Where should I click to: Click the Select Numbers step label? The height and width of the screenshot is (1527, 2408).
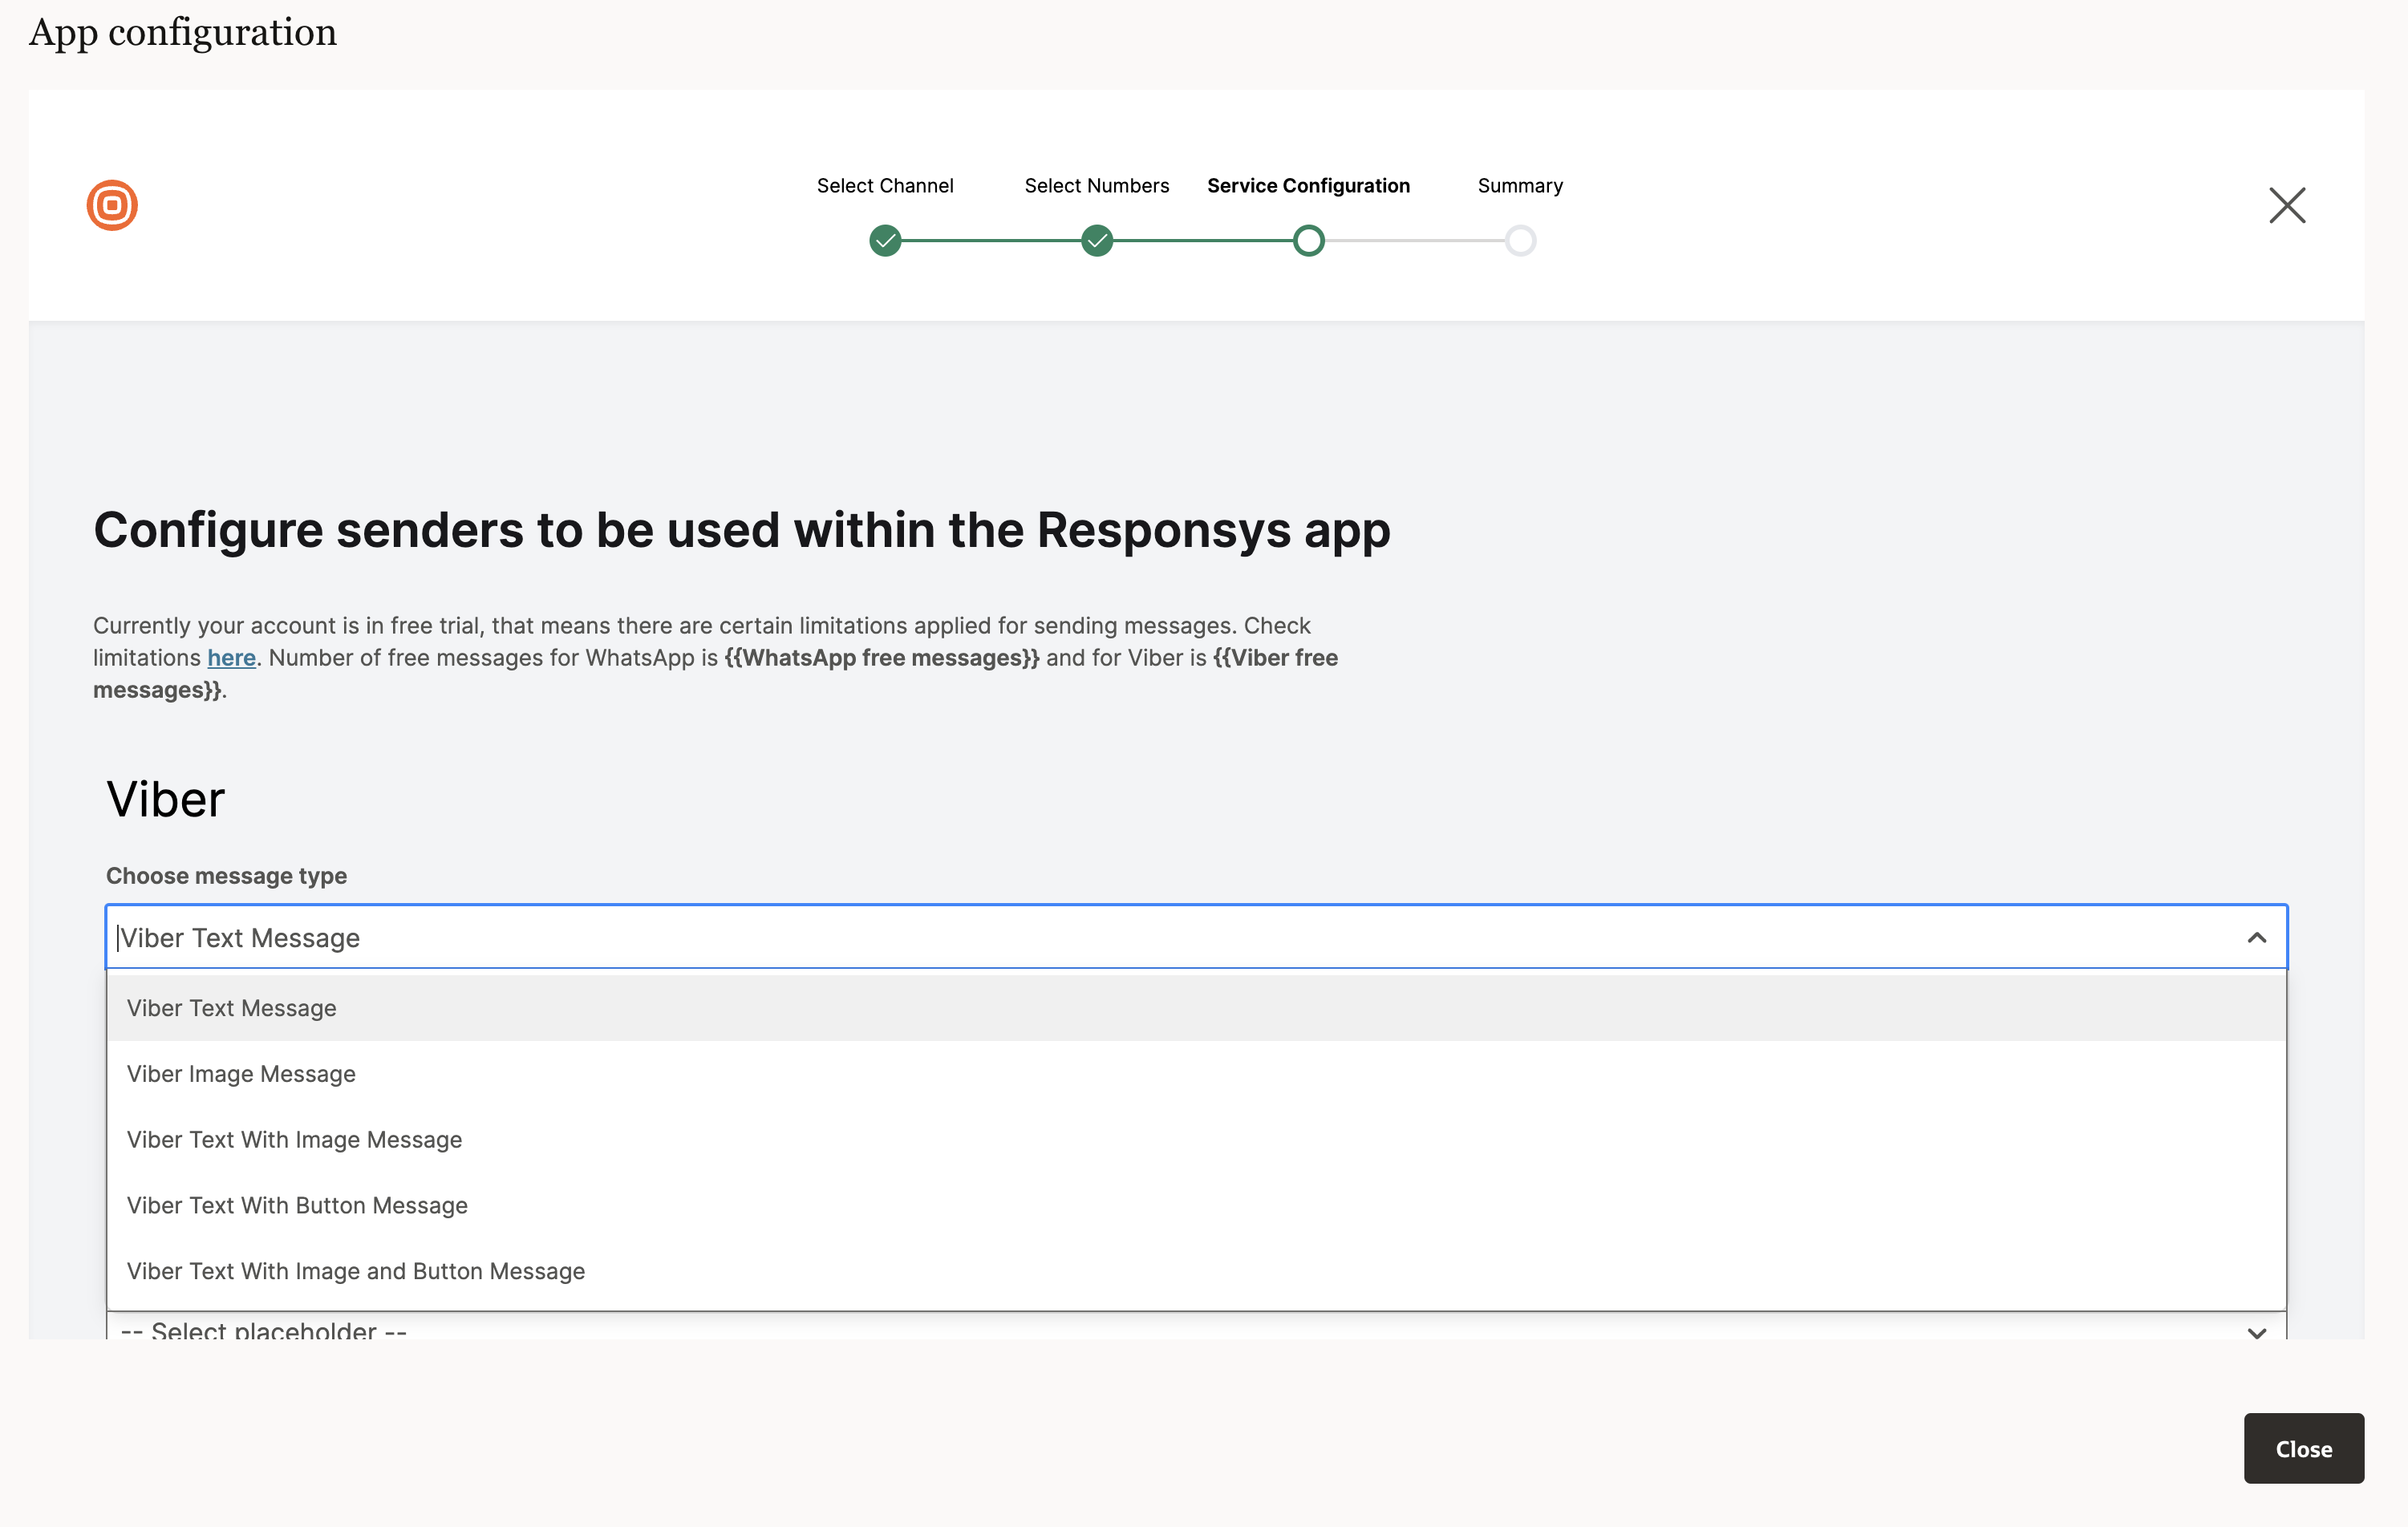(1097, 186)
